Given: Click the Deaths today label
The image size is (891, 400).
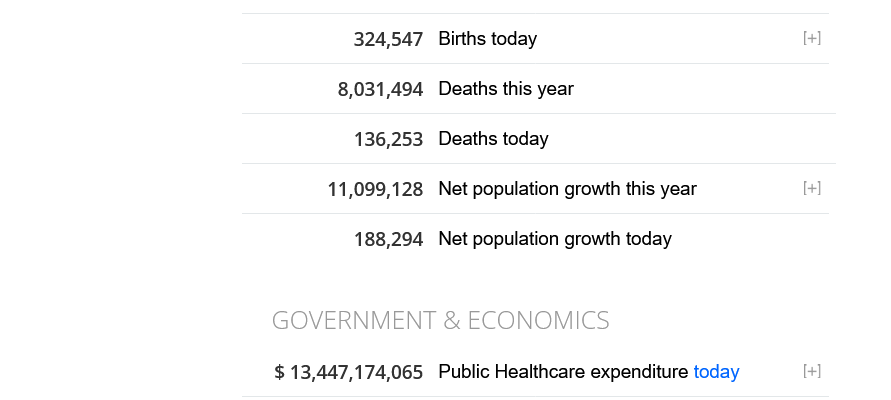Looking at the screenshot, I should (x=493, y=139).
